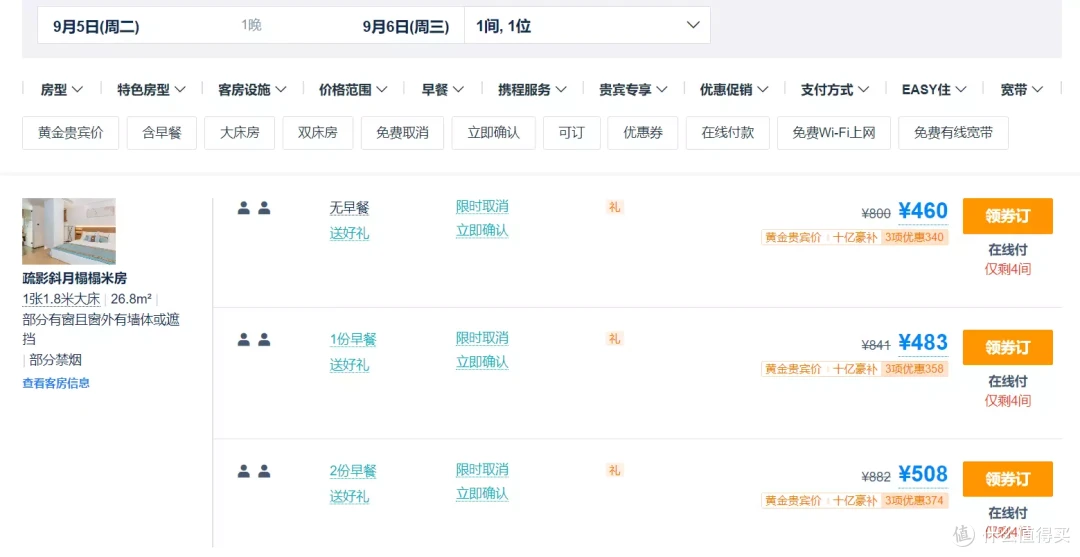Viewport: 1080px width, 557px height.
Task: Open the 疏影斜月榻榻米房 room photo
Action: tap(69, 231)
